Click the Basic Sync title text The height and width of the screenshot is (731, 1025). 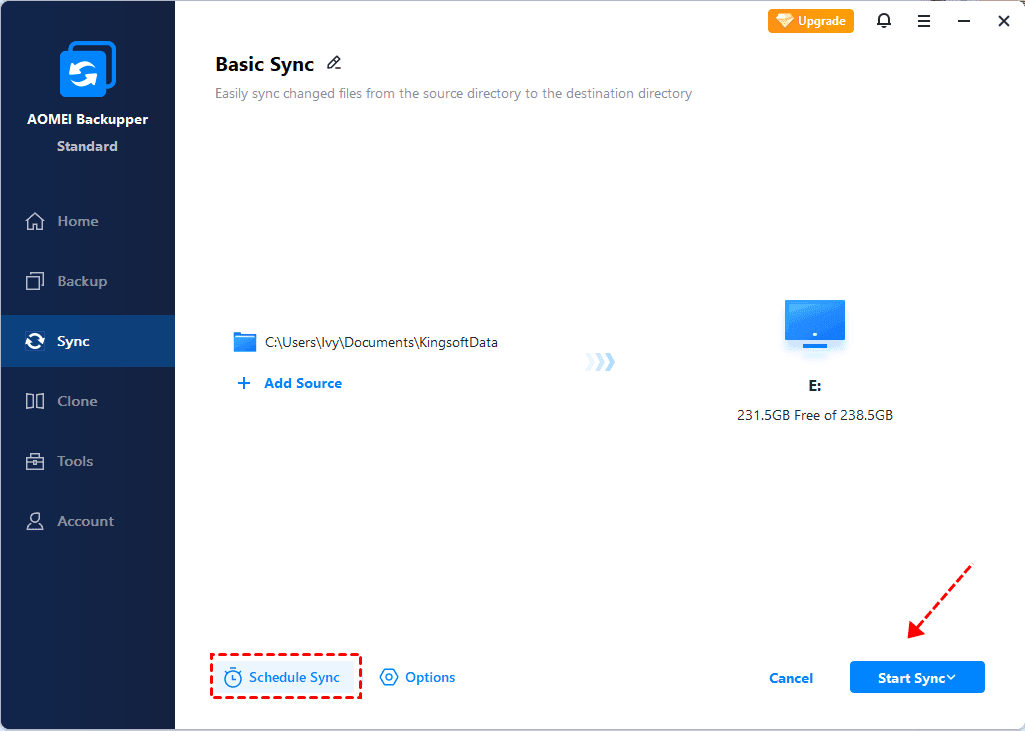265,64
